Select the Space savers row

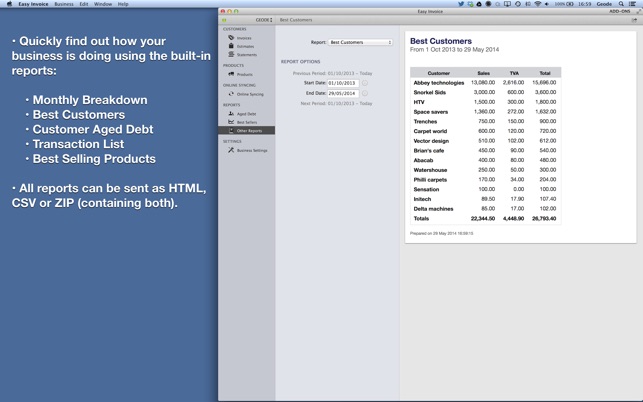[486, 112]
